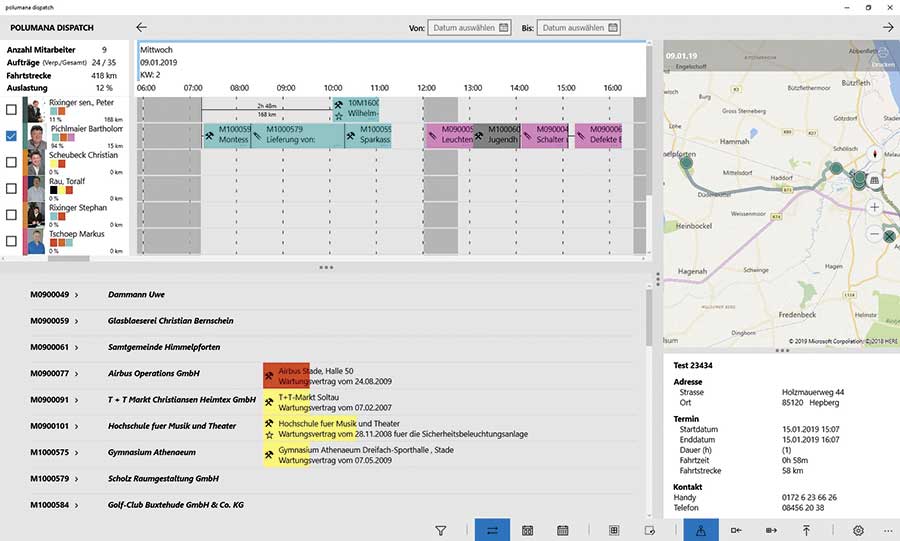The width and height of the screenshot is (900, 541).
Task: Click the vertical scrollbar of the order list
Action: (x=649, y=317)
